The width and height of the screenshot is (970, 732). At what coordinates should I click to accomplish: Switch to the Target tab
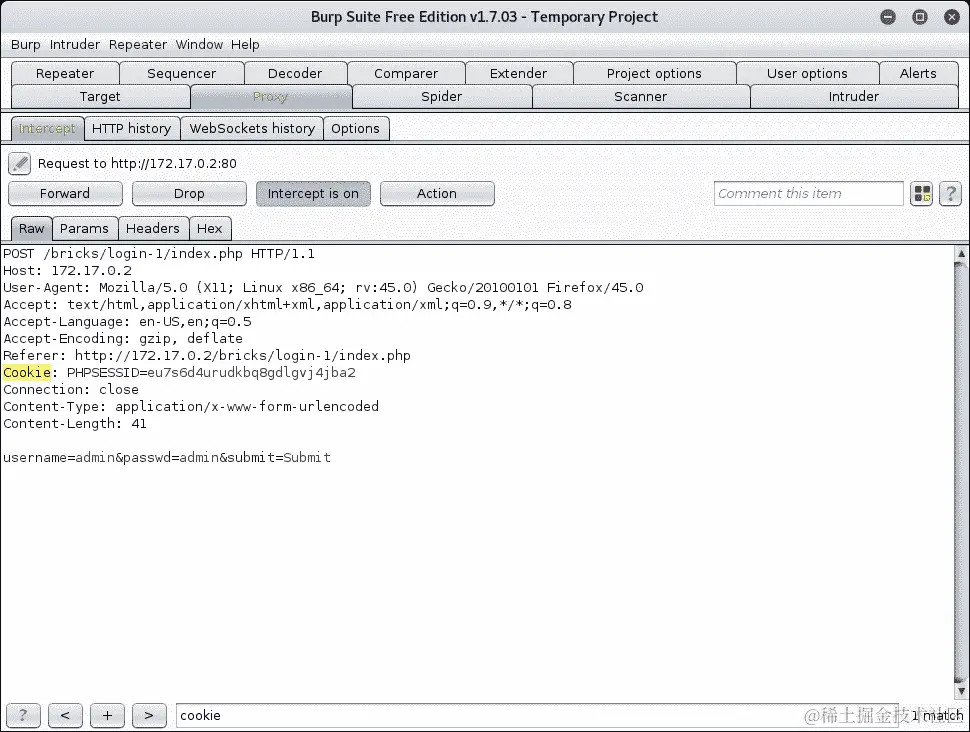(100, 97)
